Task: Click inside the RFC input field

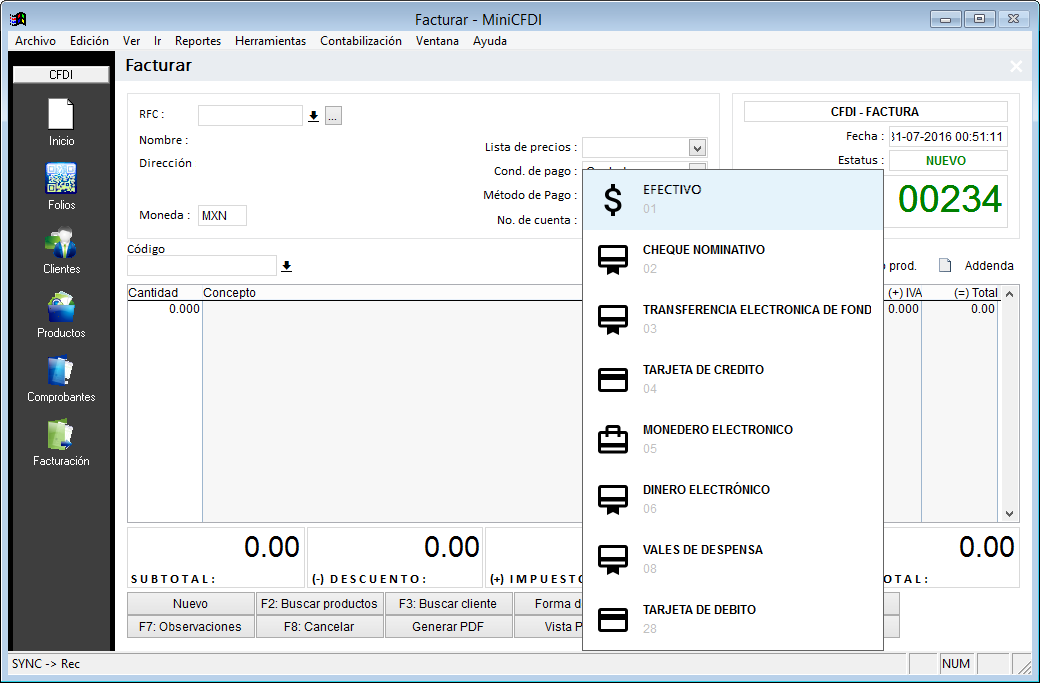Action: (250, 115)
